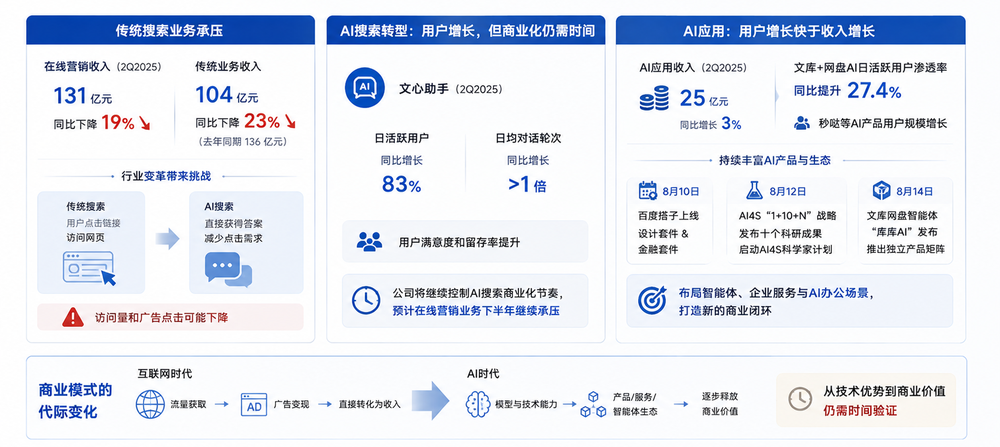Click the AI应用收入 (2Q2025) label
Screen dimensions: 1000x447
pyautogui.click(x=693, y=67)
